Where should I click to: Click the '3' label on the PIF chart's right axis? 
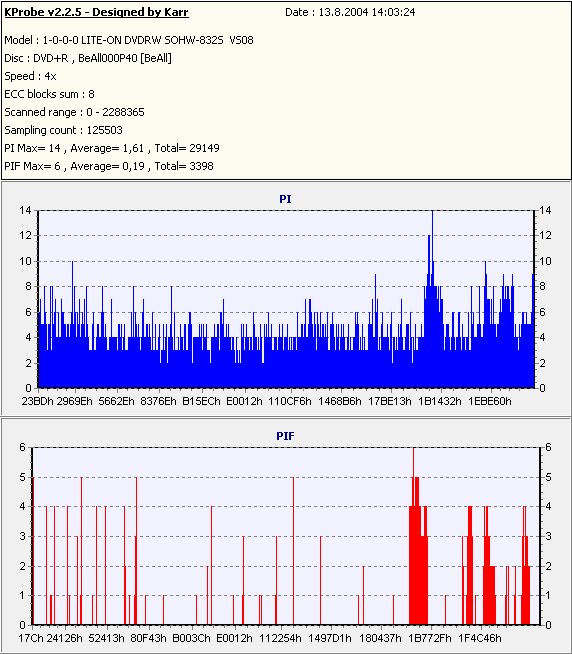[x=548, y=536]
